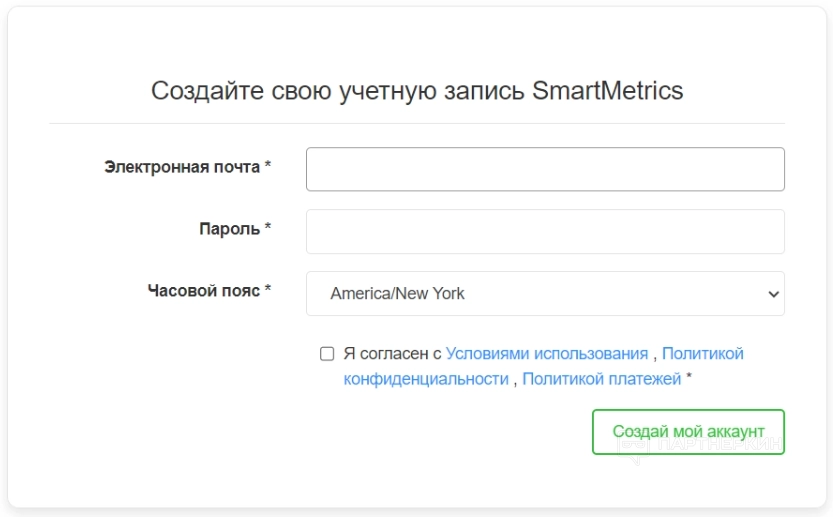Open the Условиями использования link
Screen dimensions: 833x517
547,353
